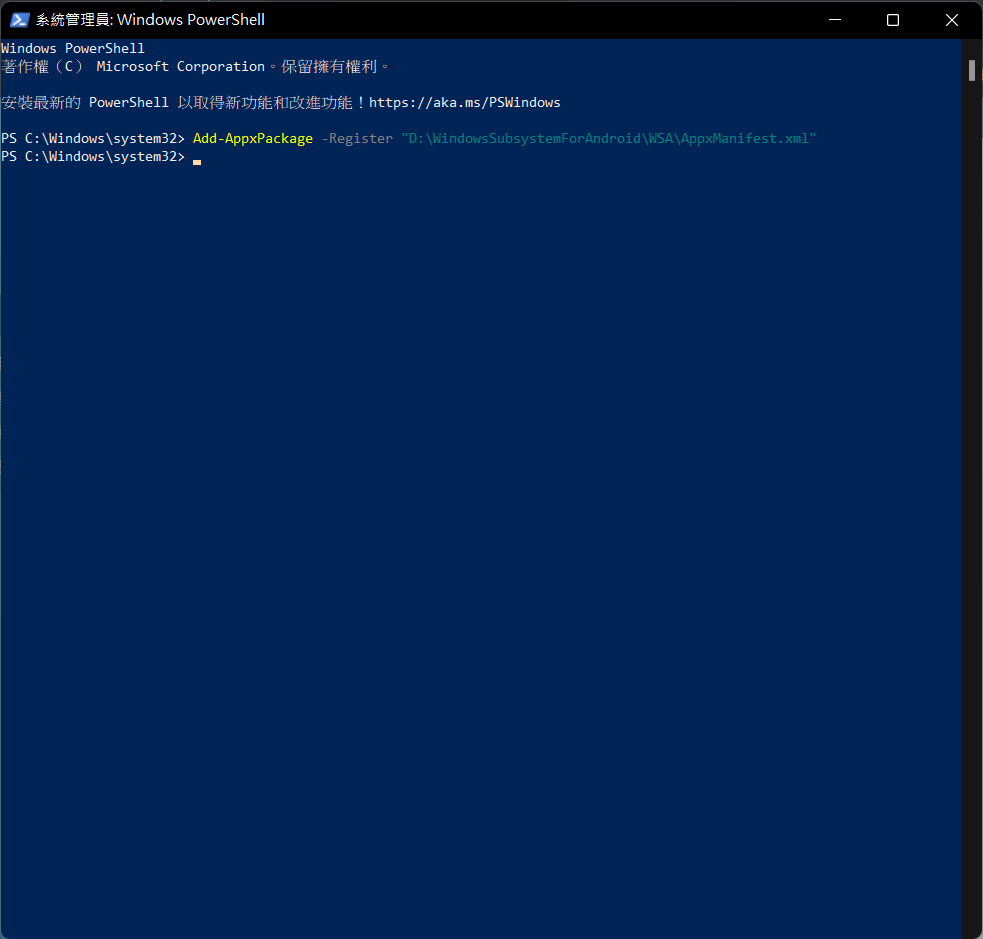Viewport: 983px width, 939px height.
Task: Click the yellow Add-AppxPackage command text
Action: click(252, 138)
